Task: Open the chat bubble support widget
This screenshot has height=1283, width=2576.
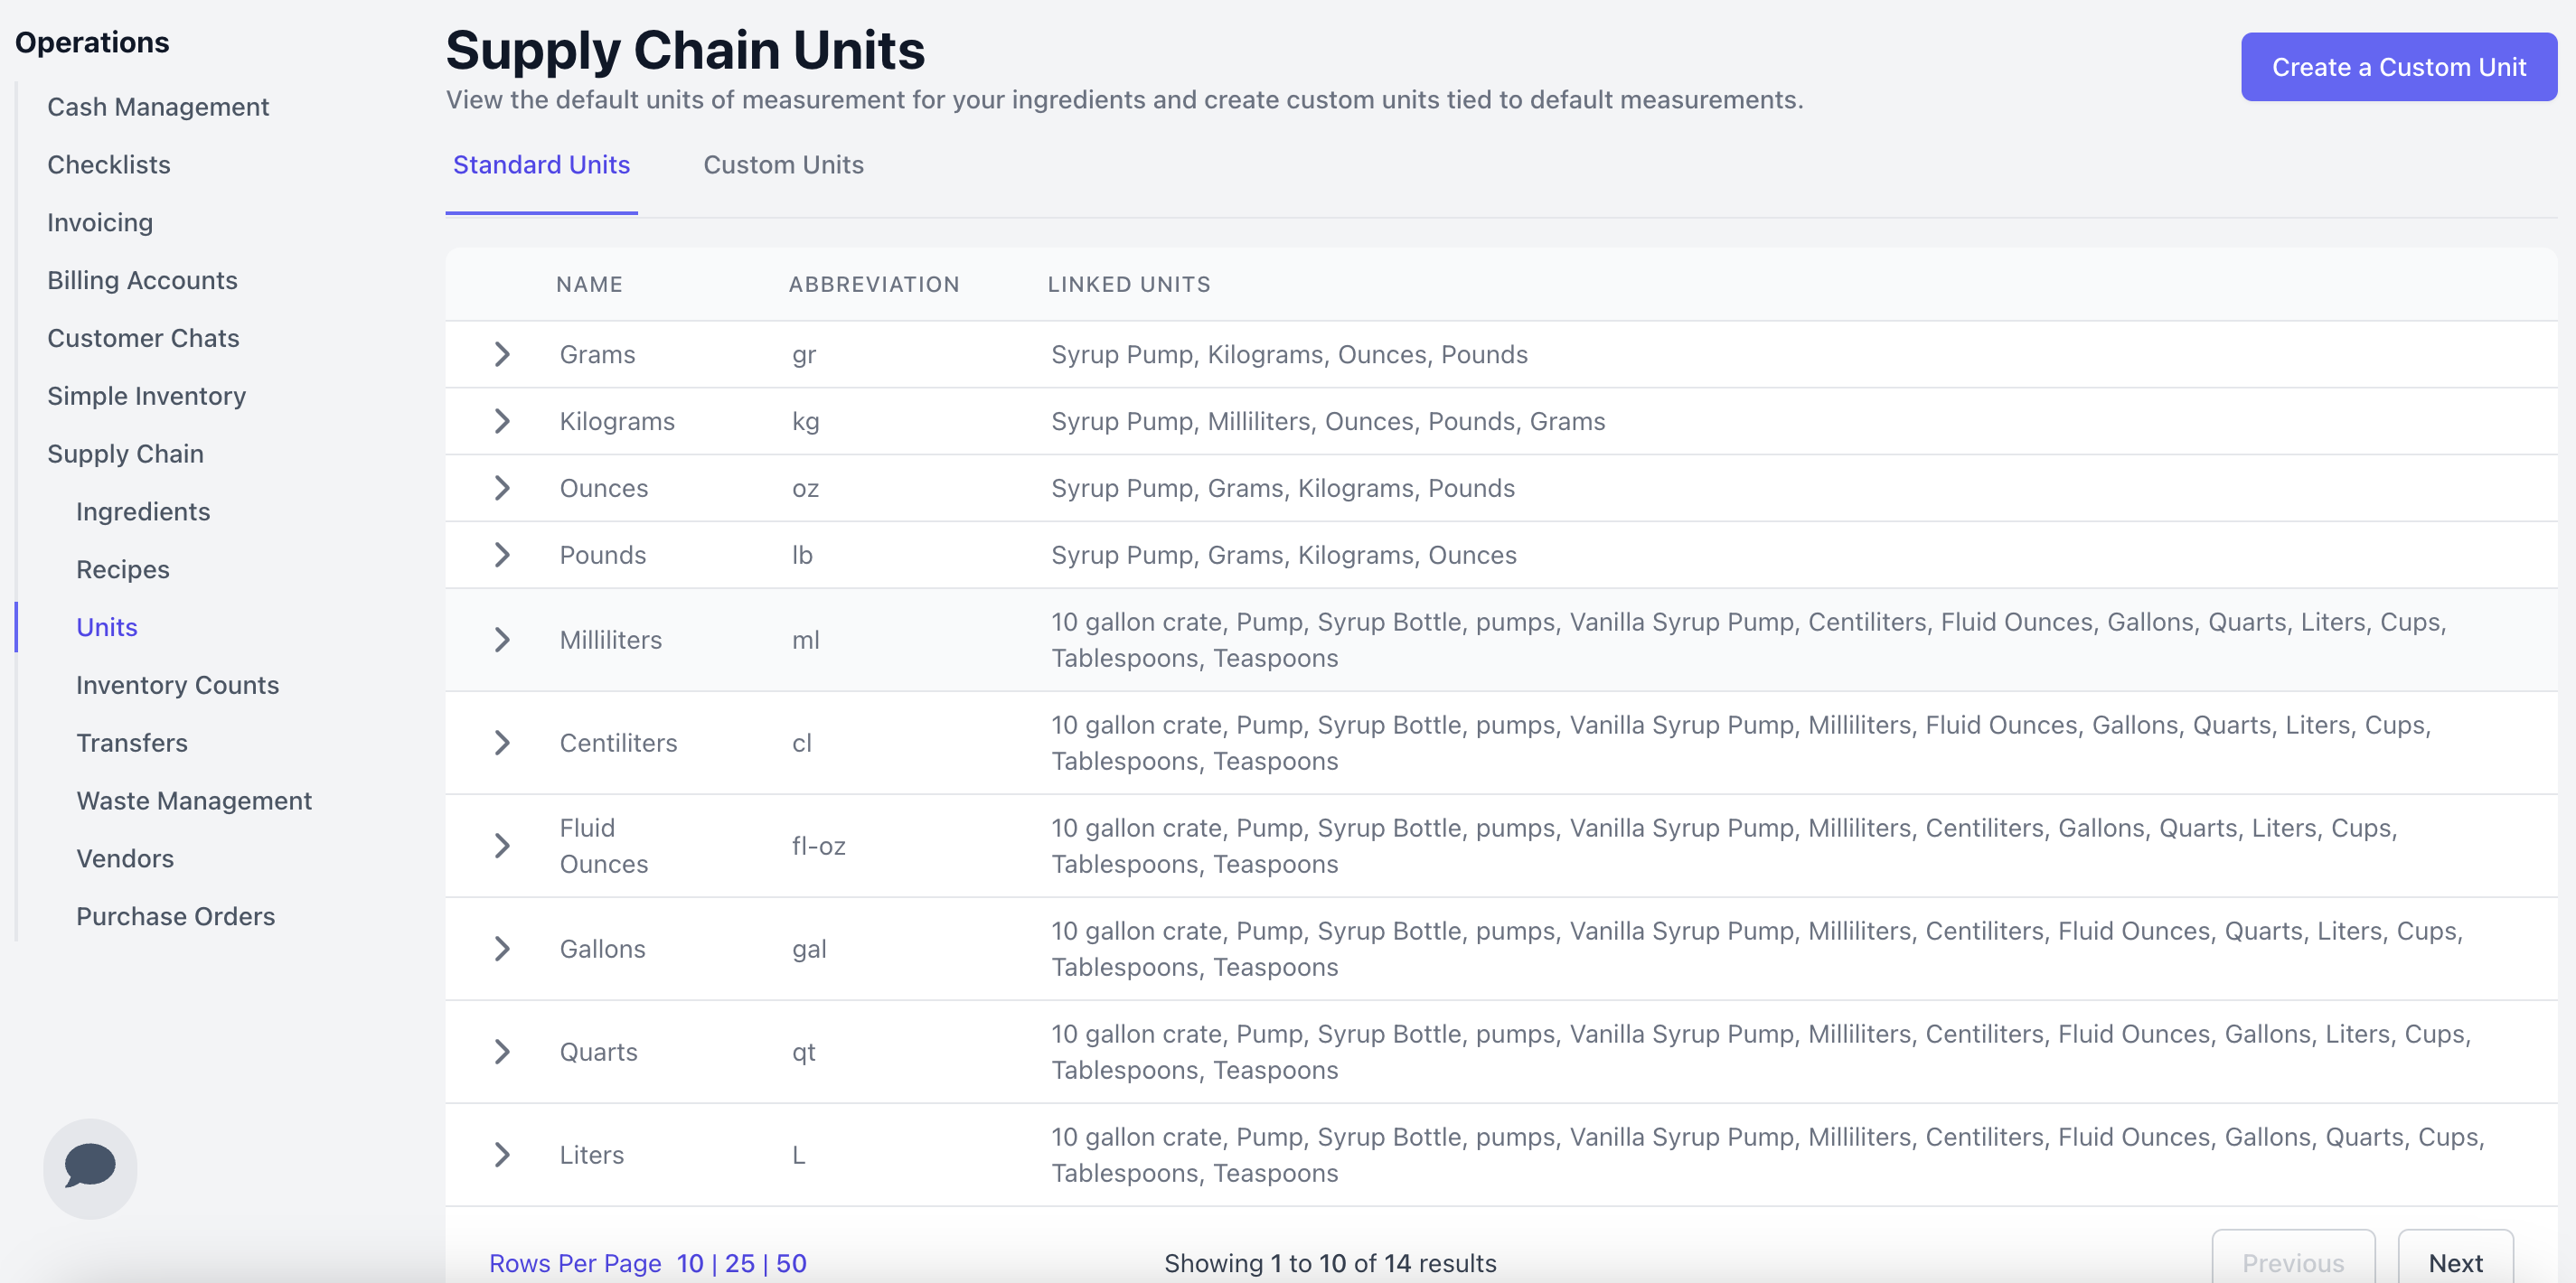Action: 90,1167
